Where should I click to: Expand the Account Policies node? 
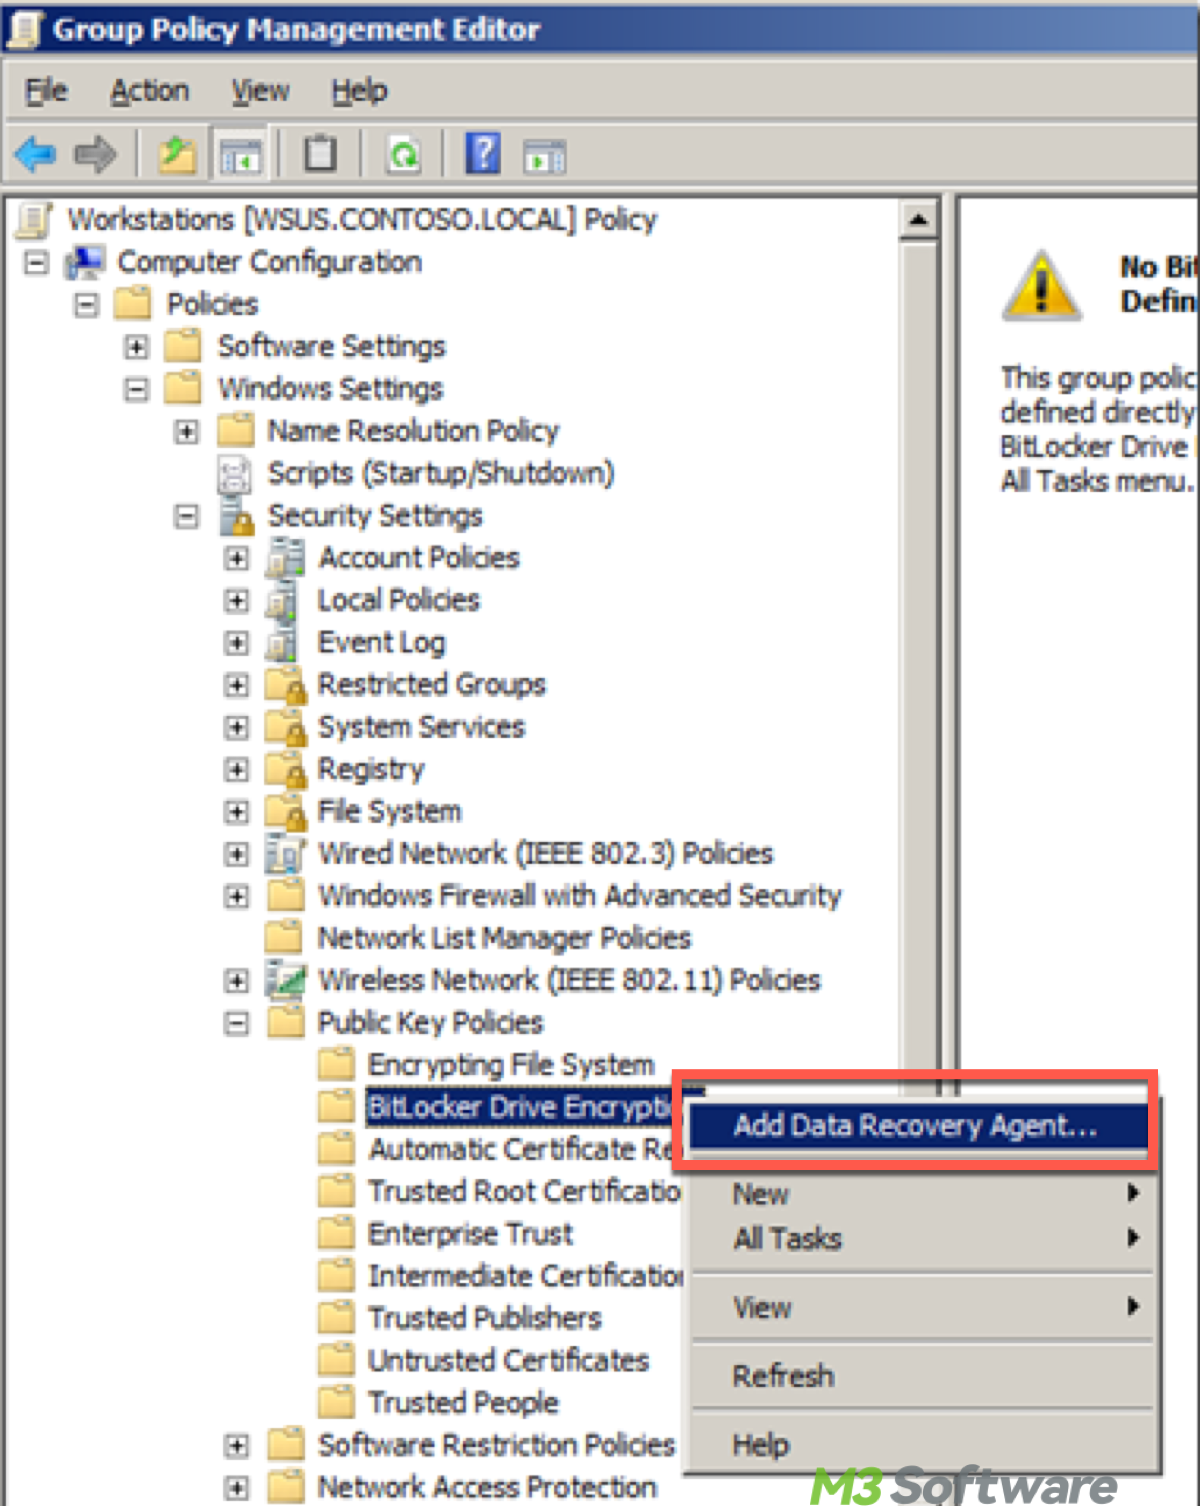(236, 558)
